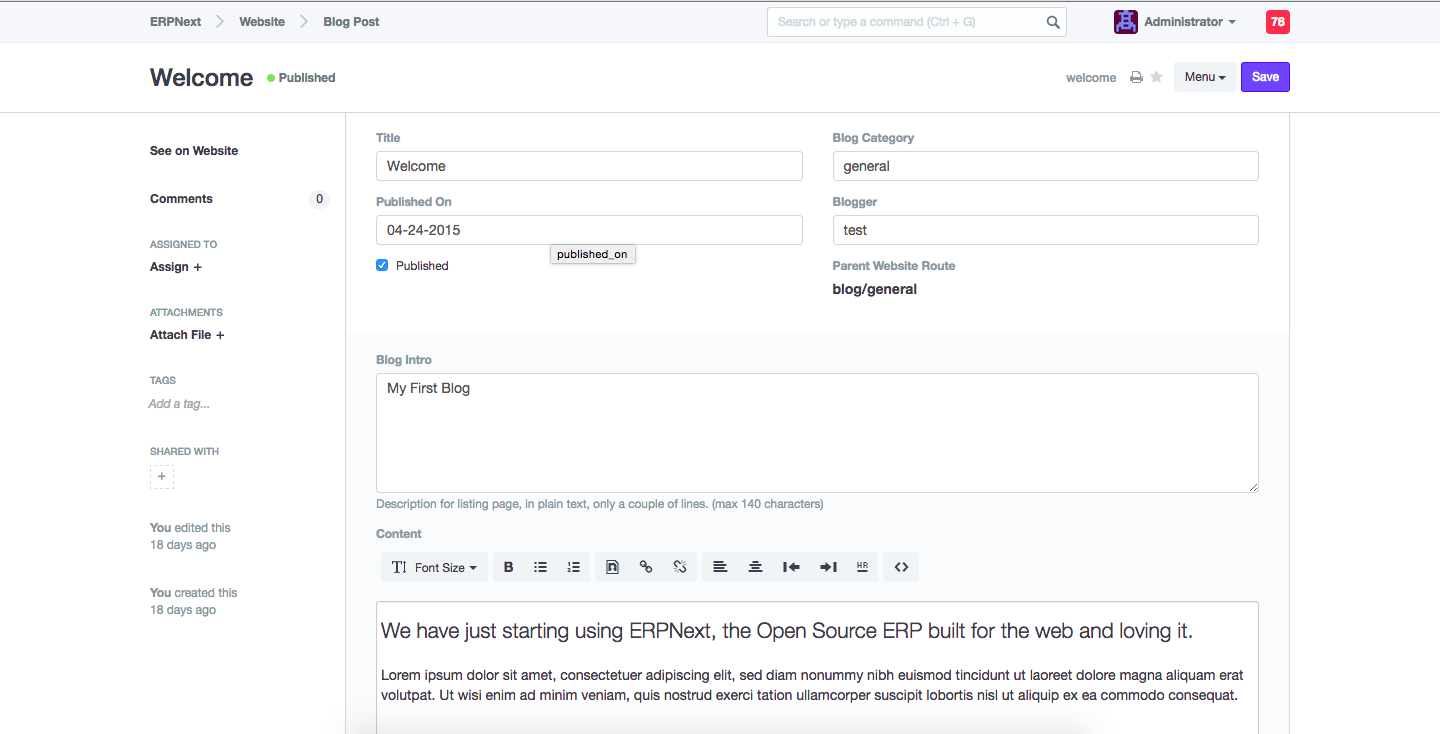
Task: Open the Font Size dropdown
Action: point(435,567)
